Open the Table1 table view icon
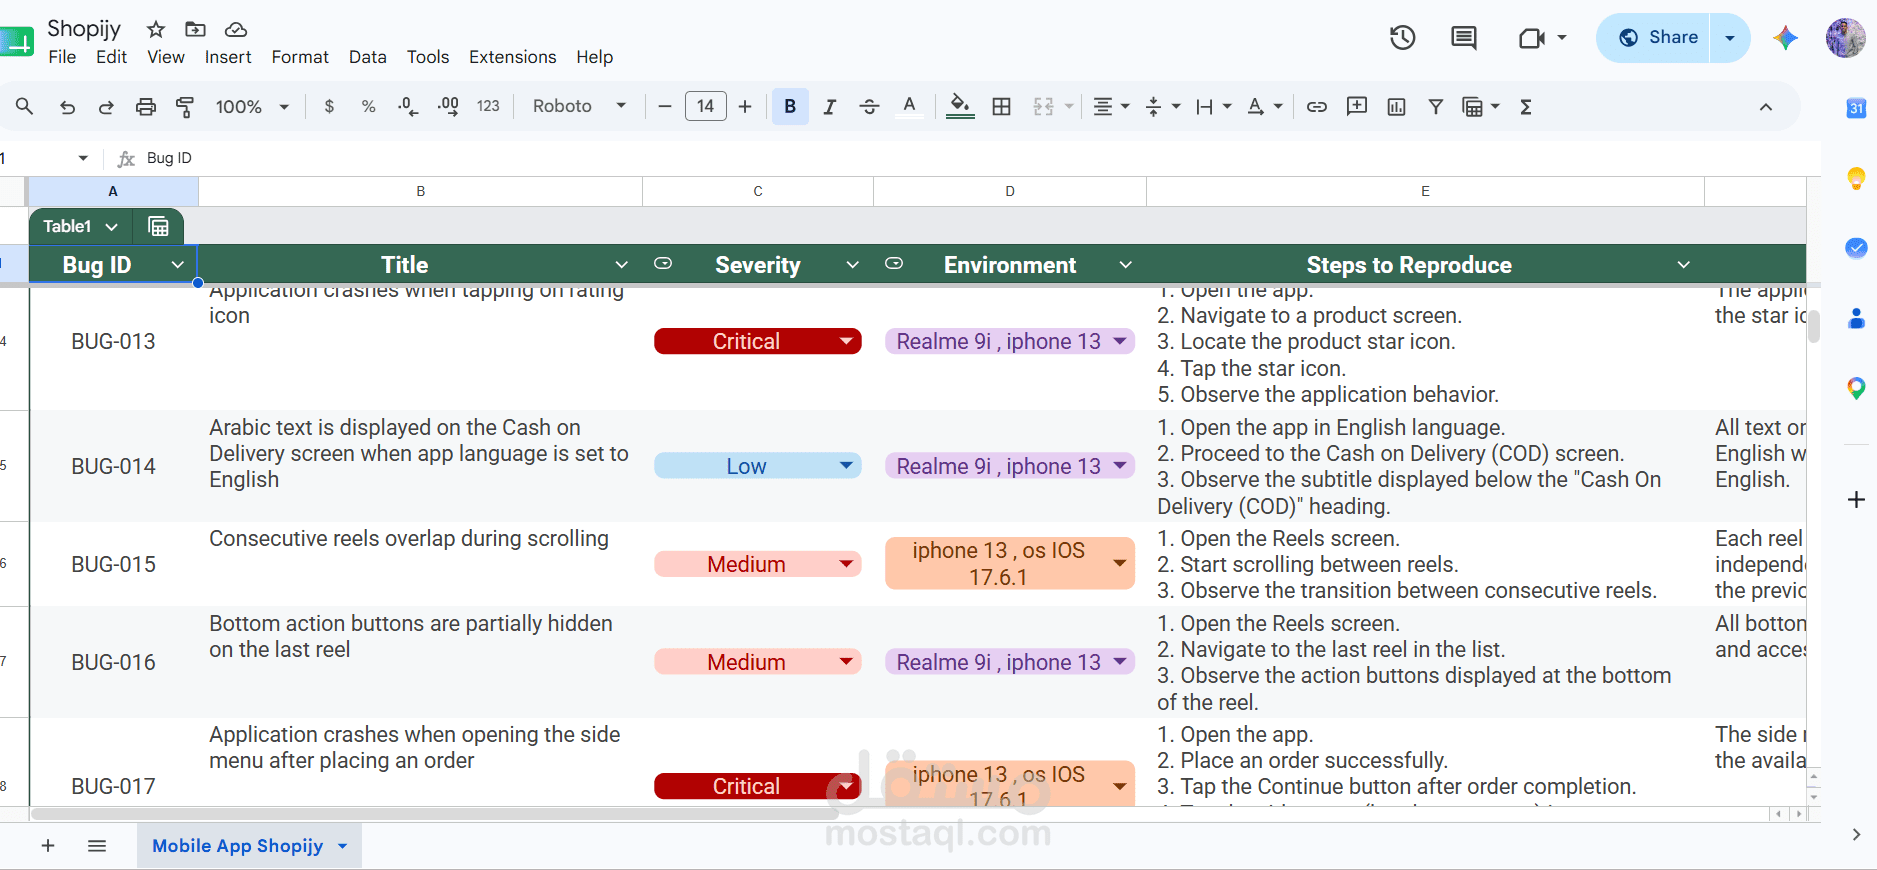 click(158, 226)
